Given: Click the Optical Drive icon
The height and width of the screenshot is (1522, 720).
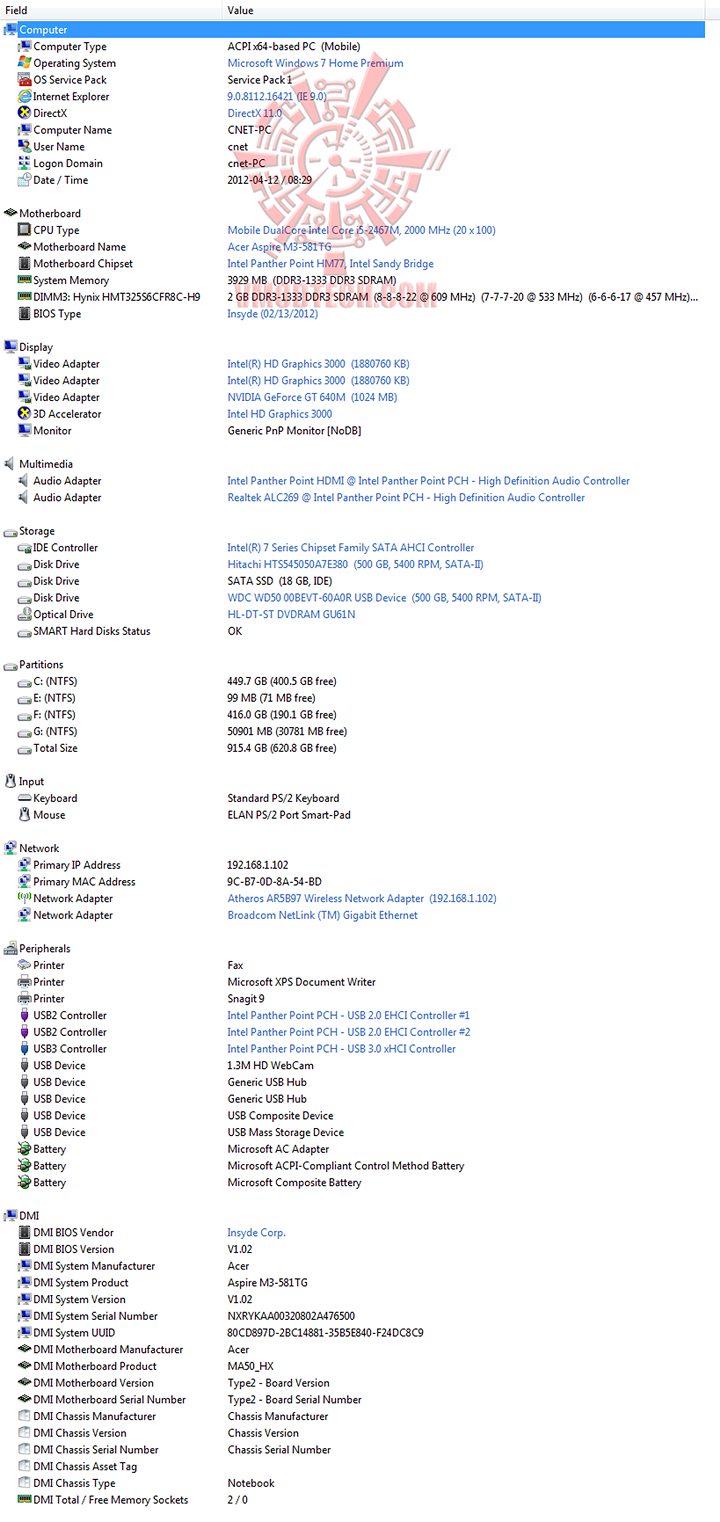Looking at the screenshot, I should pyautogui.click(x=25, y=614).
